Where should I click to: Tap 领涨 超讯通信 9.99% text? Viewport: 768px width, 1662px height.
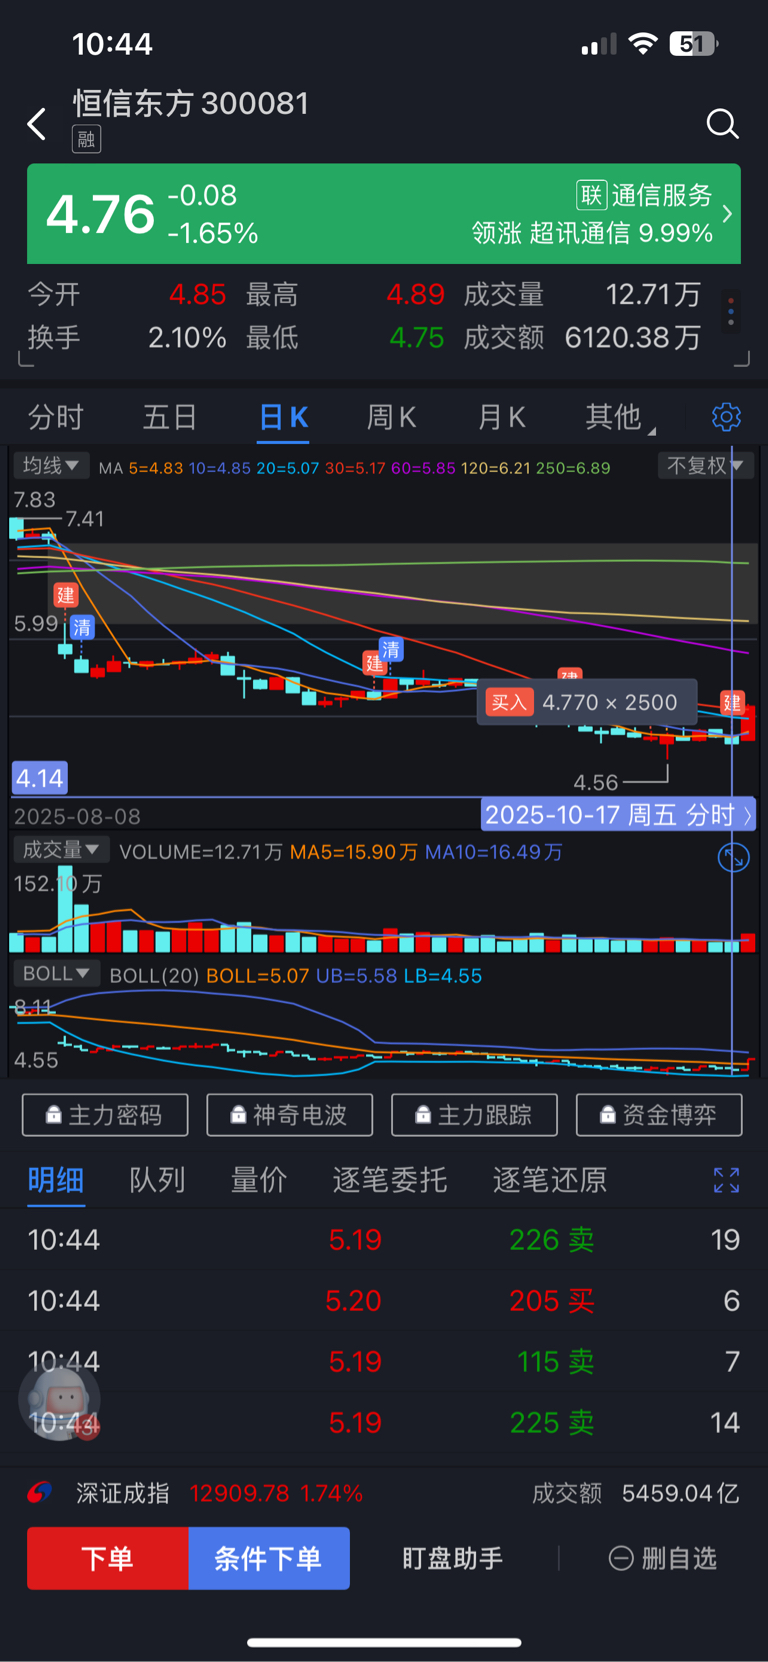point(592,233)
